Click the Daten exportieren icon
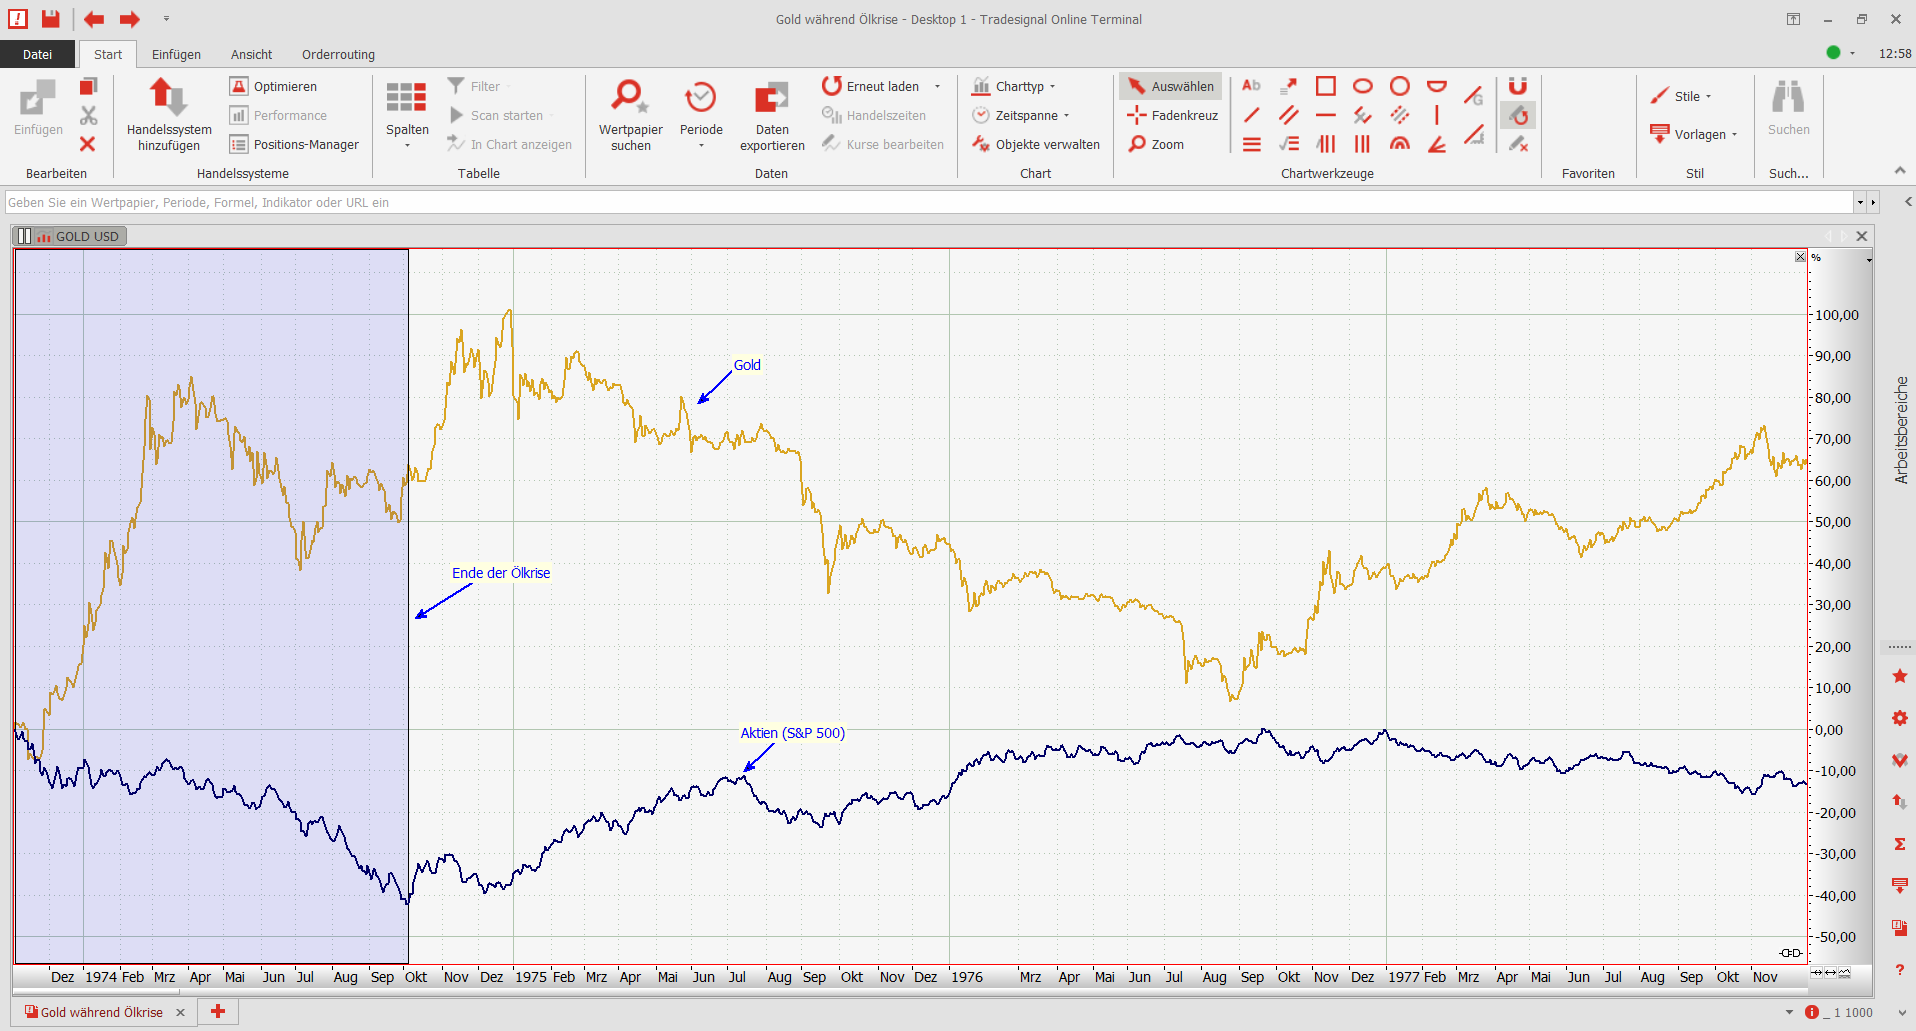1916x1031 pixels. click(771, 98)
